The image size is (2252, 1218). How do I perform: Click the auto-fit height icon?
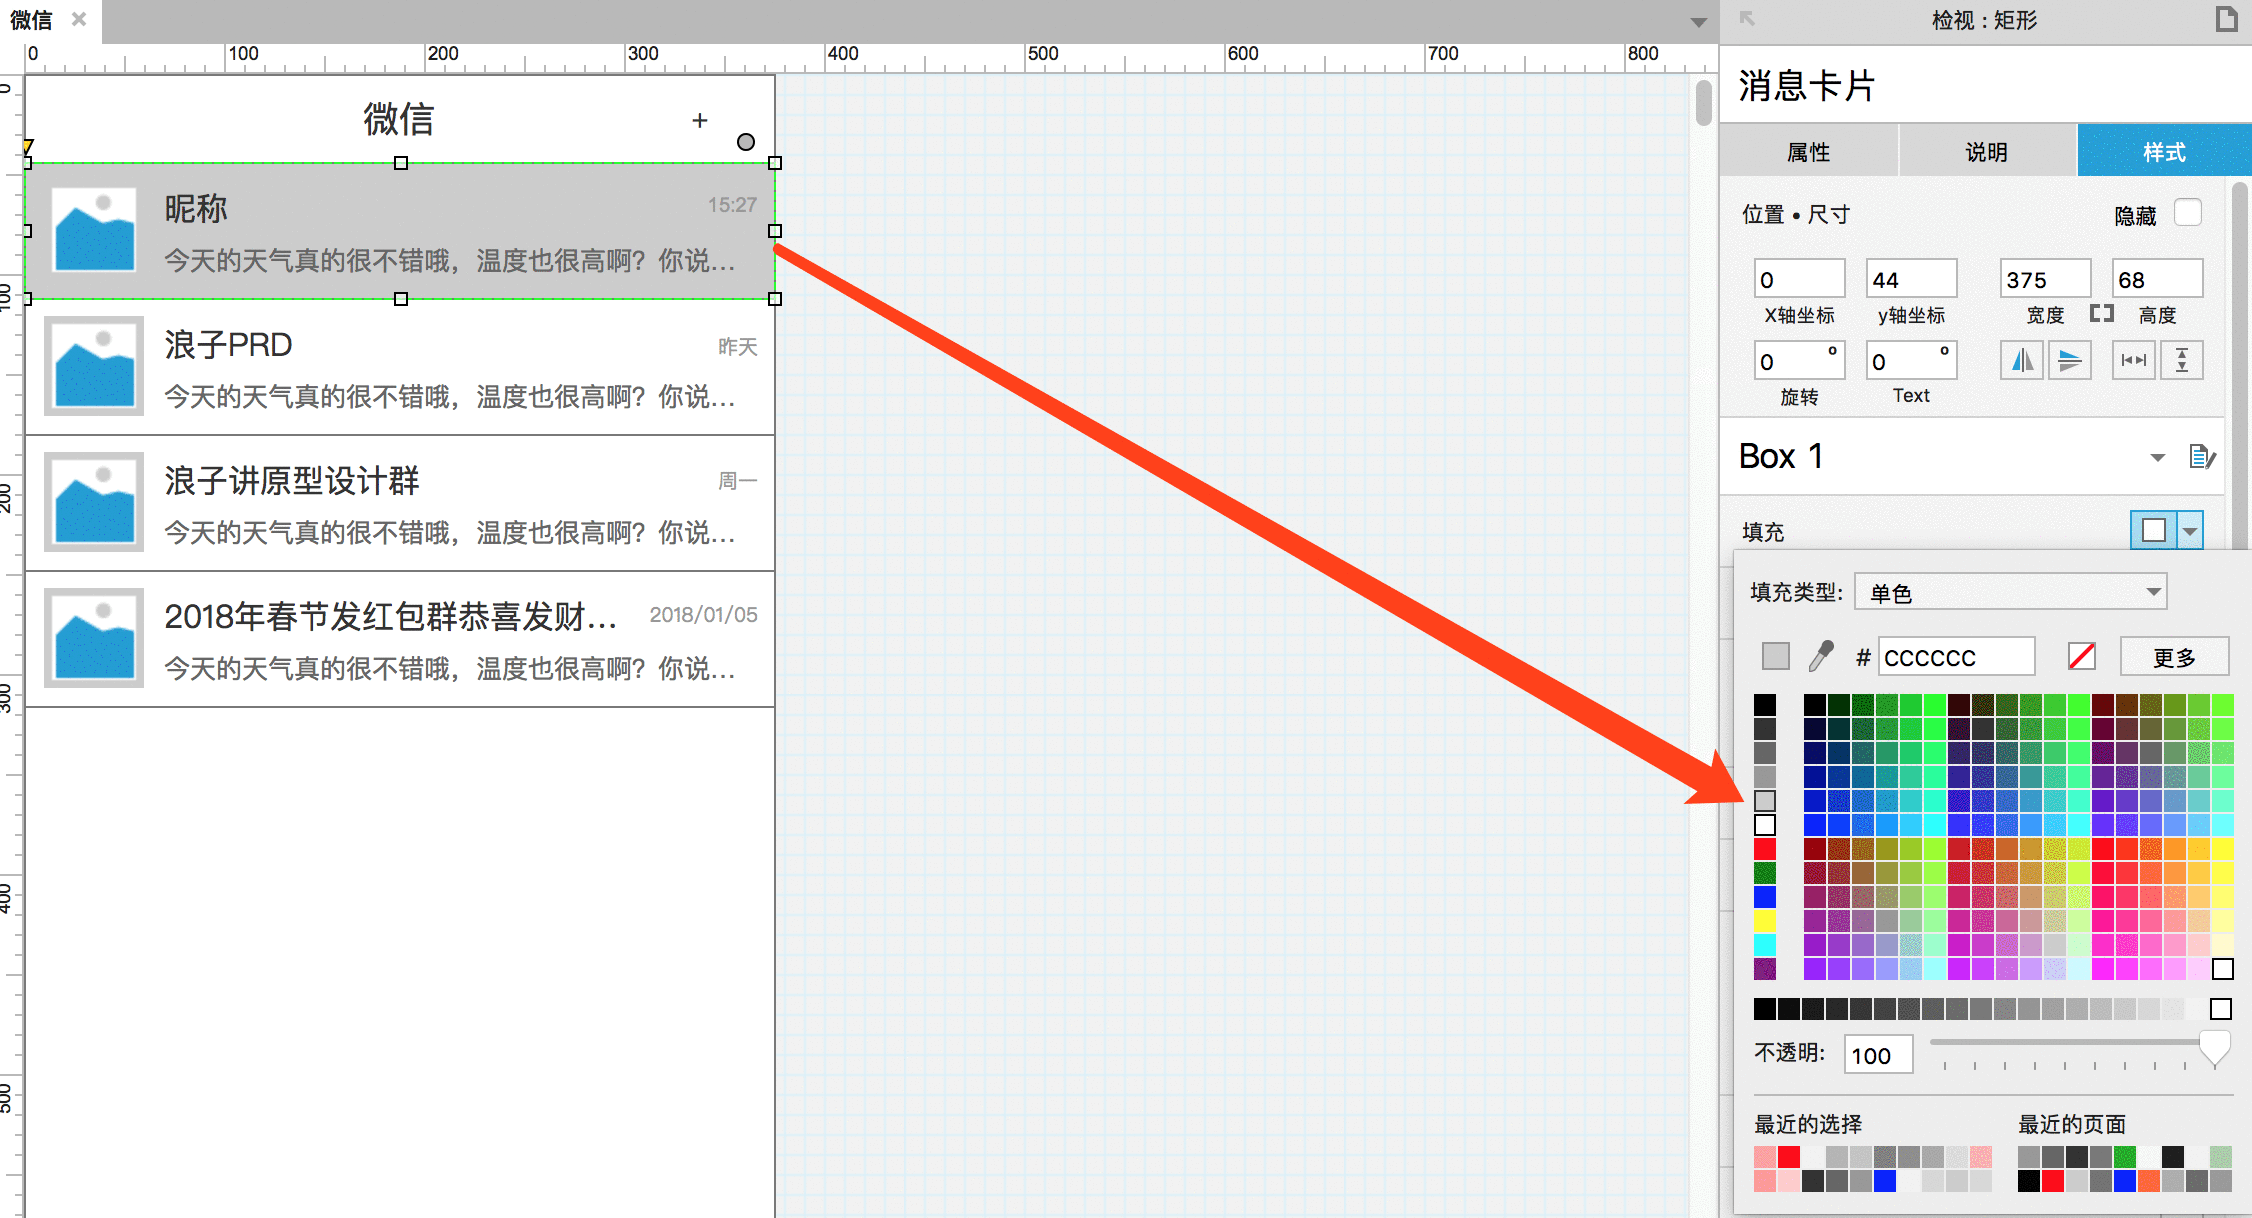click(2181, 360)
